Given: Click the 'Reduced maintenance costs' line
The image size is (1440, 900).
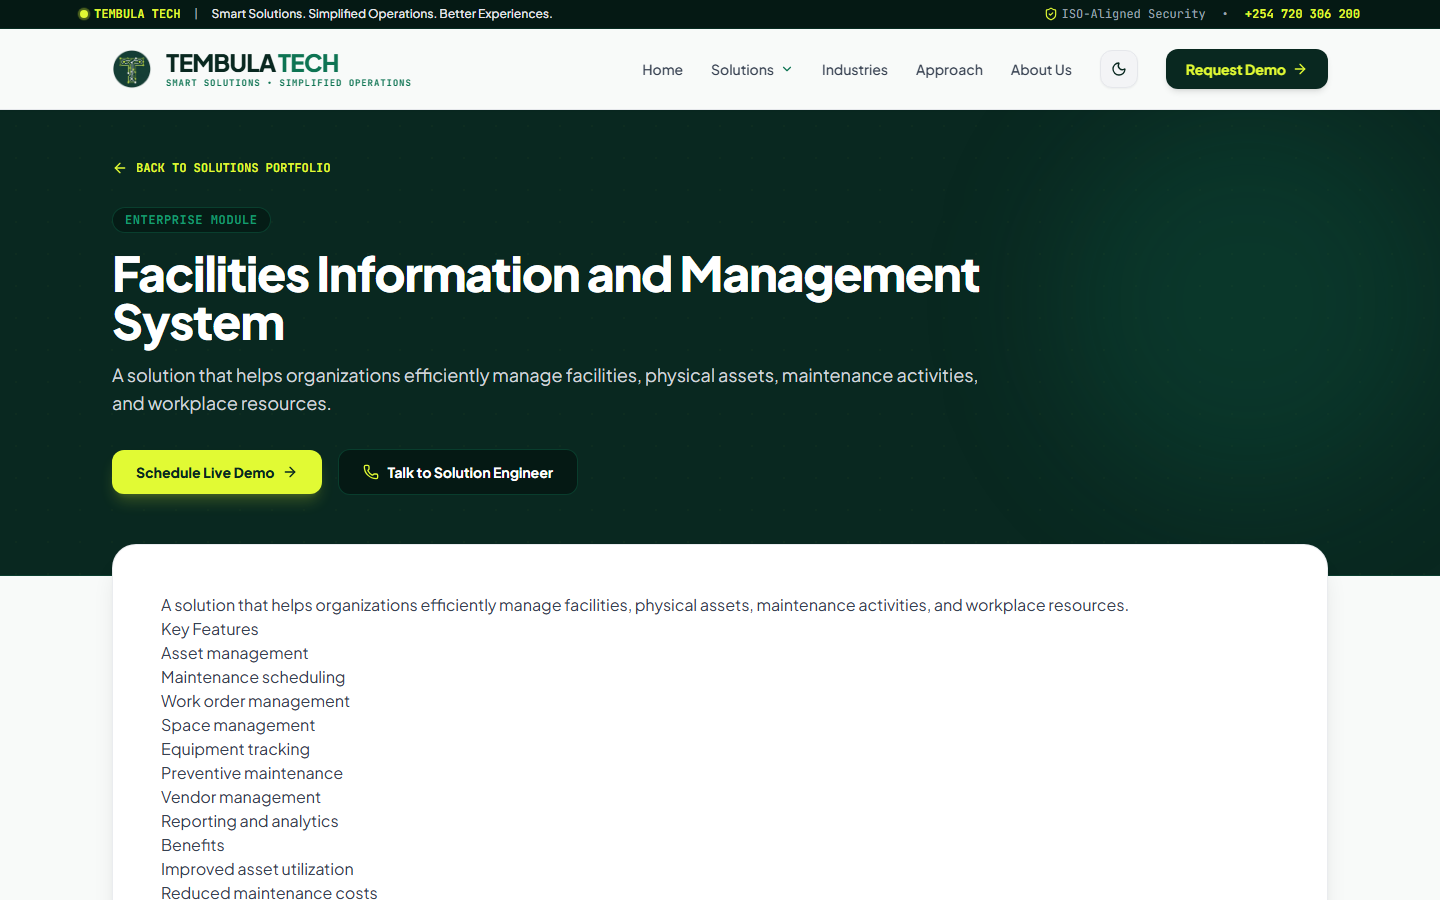Looking at the screenshot, I should tap(269, 892).
